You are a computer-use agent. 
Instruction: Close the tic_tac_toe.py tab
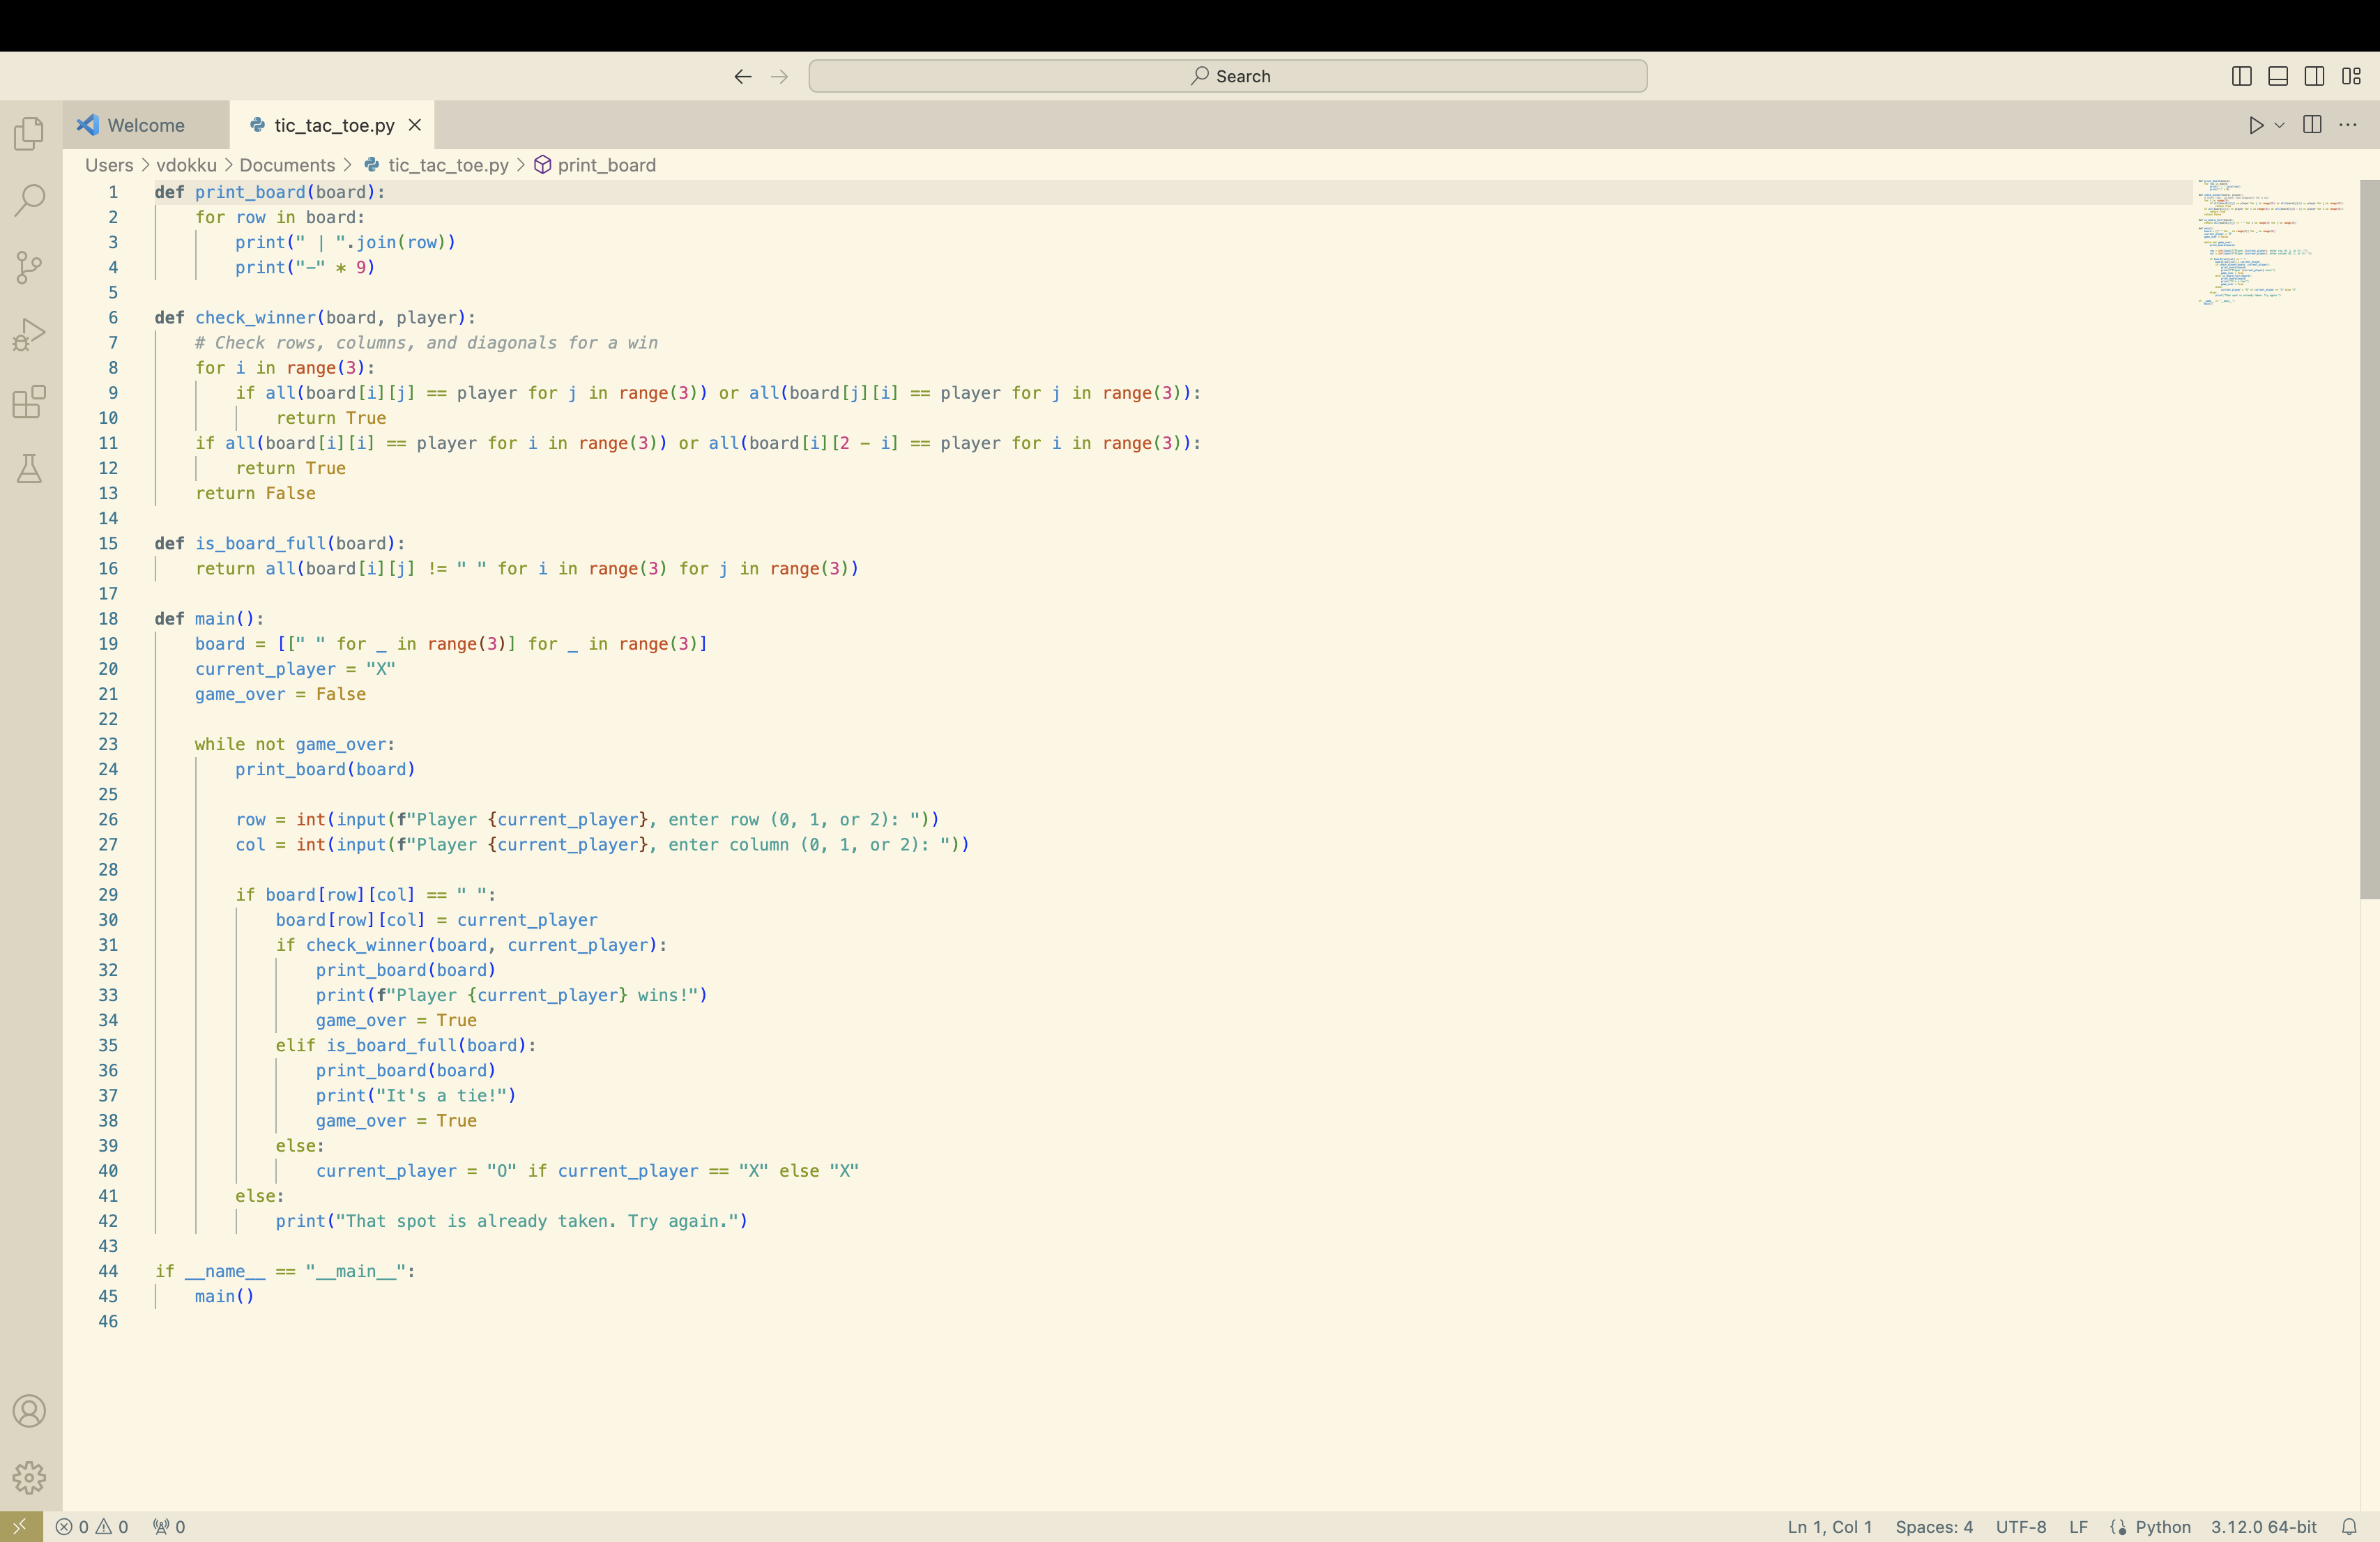click(x=415, y=125)
